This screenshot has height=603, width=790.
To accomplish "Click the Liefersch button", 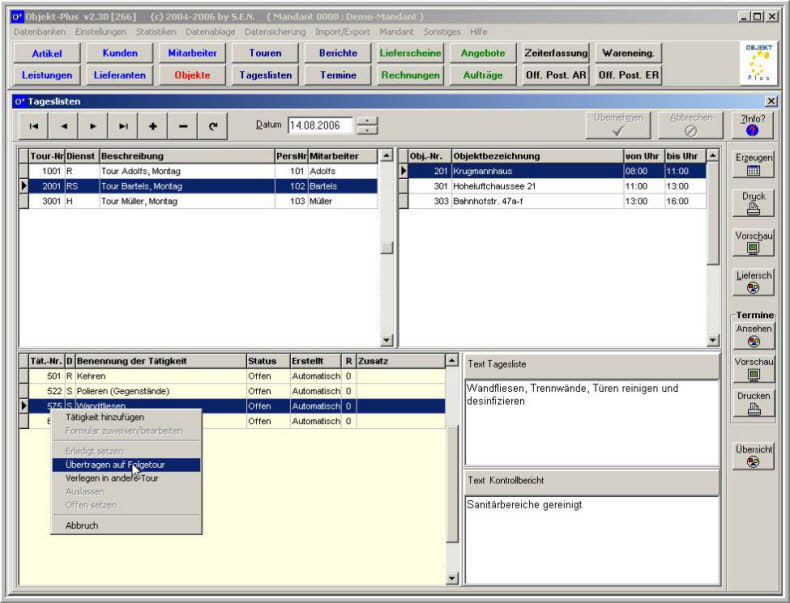I will coord(753,282).
